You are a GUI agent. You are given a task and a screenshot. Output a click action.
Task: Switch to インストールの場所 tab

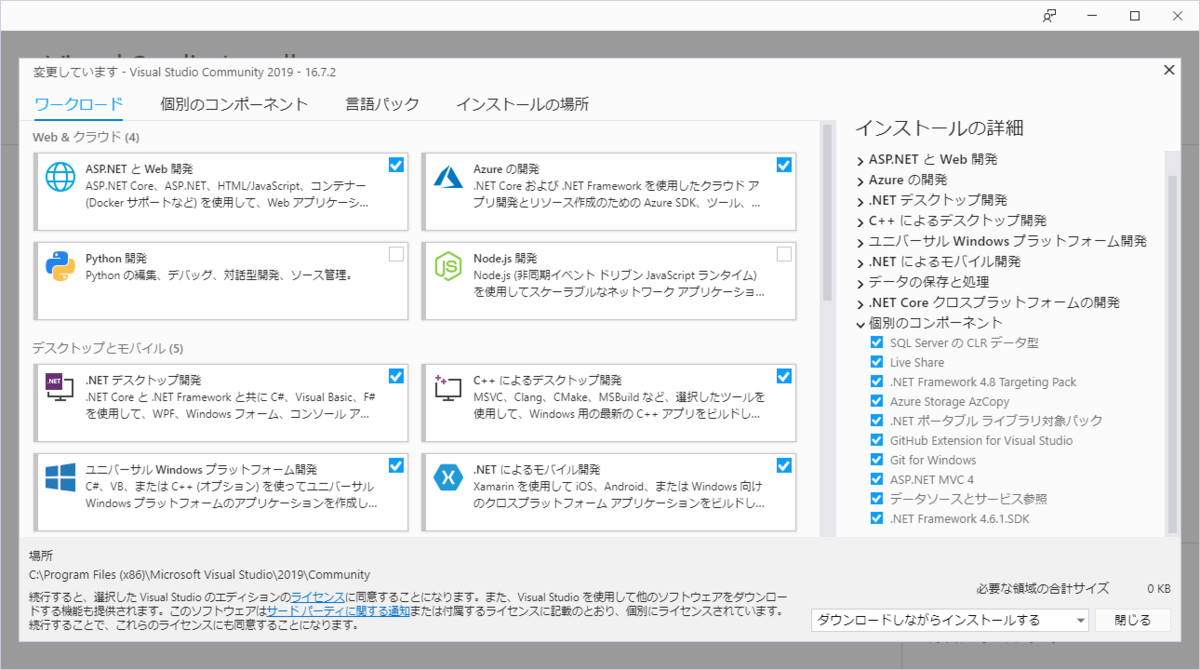[522, 104]
